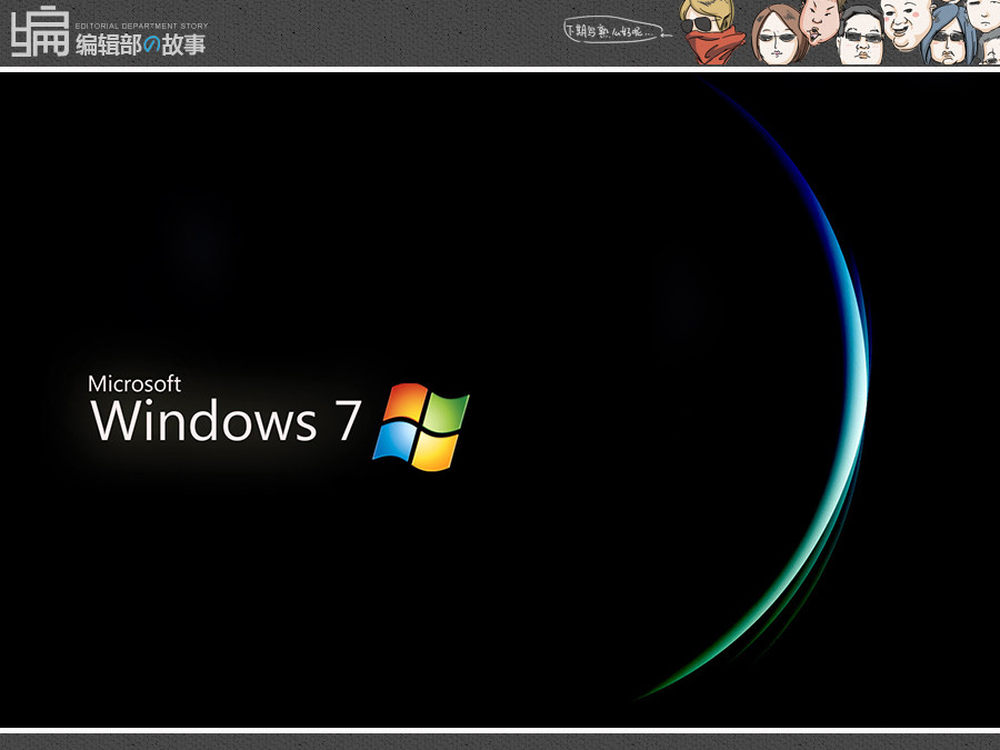Click the blue の character in the title
The image size is (1000, 750).
150,46
